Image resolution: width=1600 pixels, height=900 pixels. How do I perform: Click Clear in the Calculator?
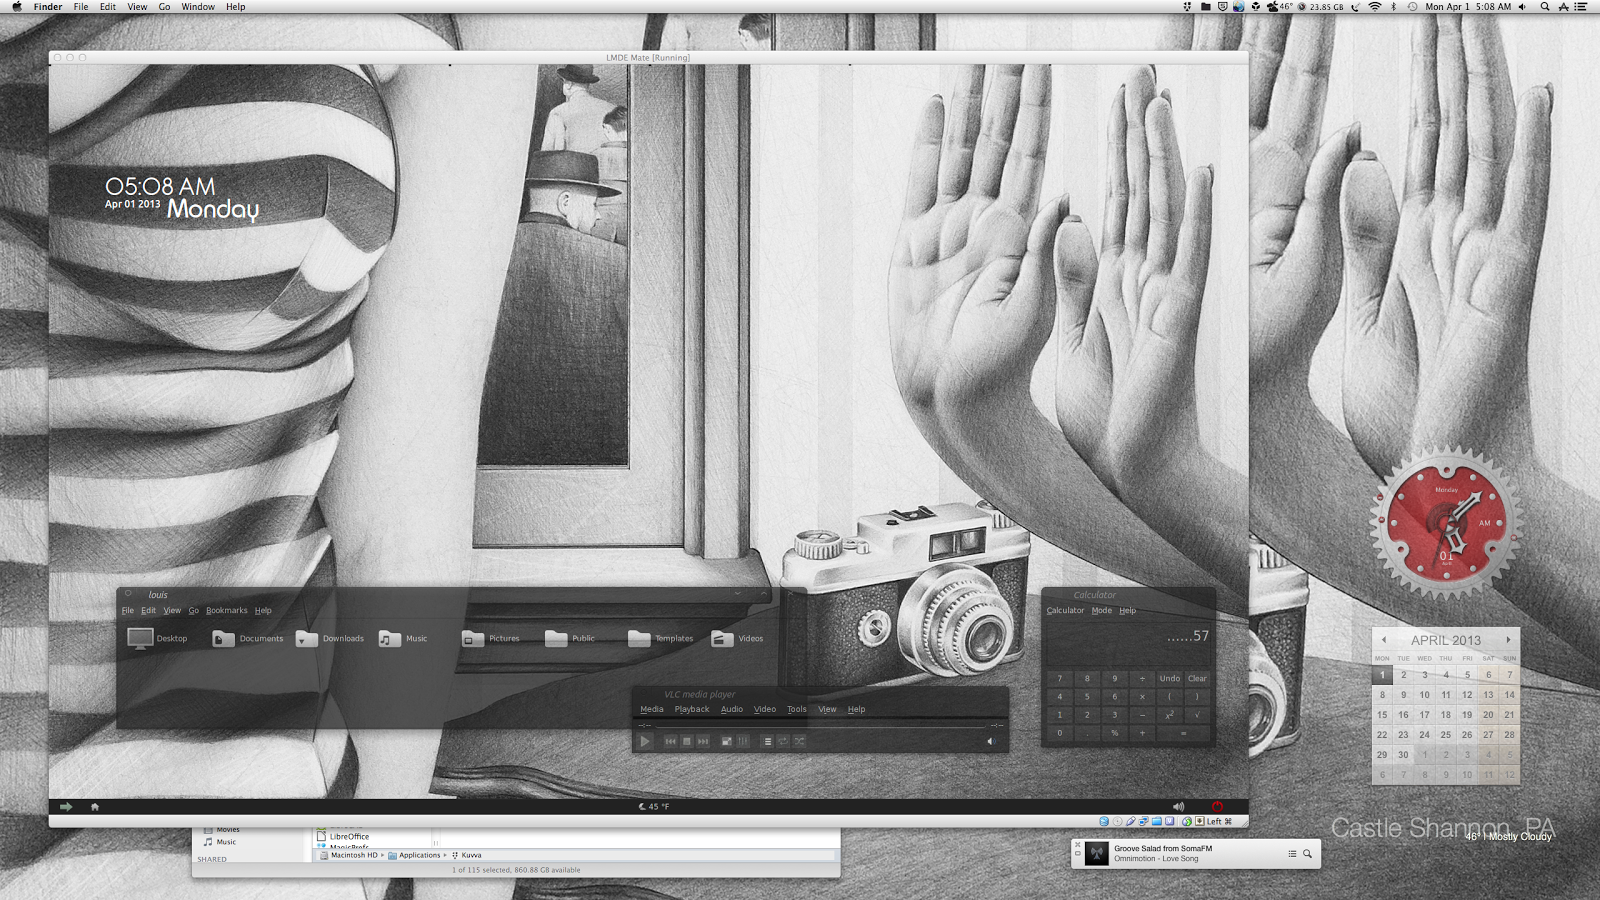point(1197,678)
